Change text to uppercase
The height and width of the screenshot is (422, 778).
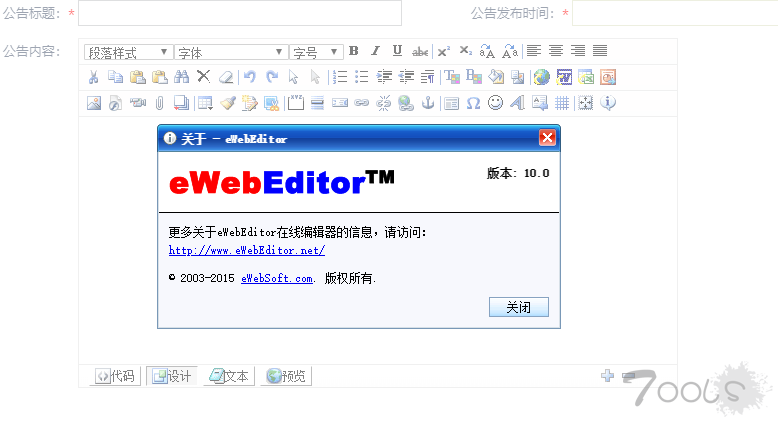pyautogui.click(x=487, y=51)
